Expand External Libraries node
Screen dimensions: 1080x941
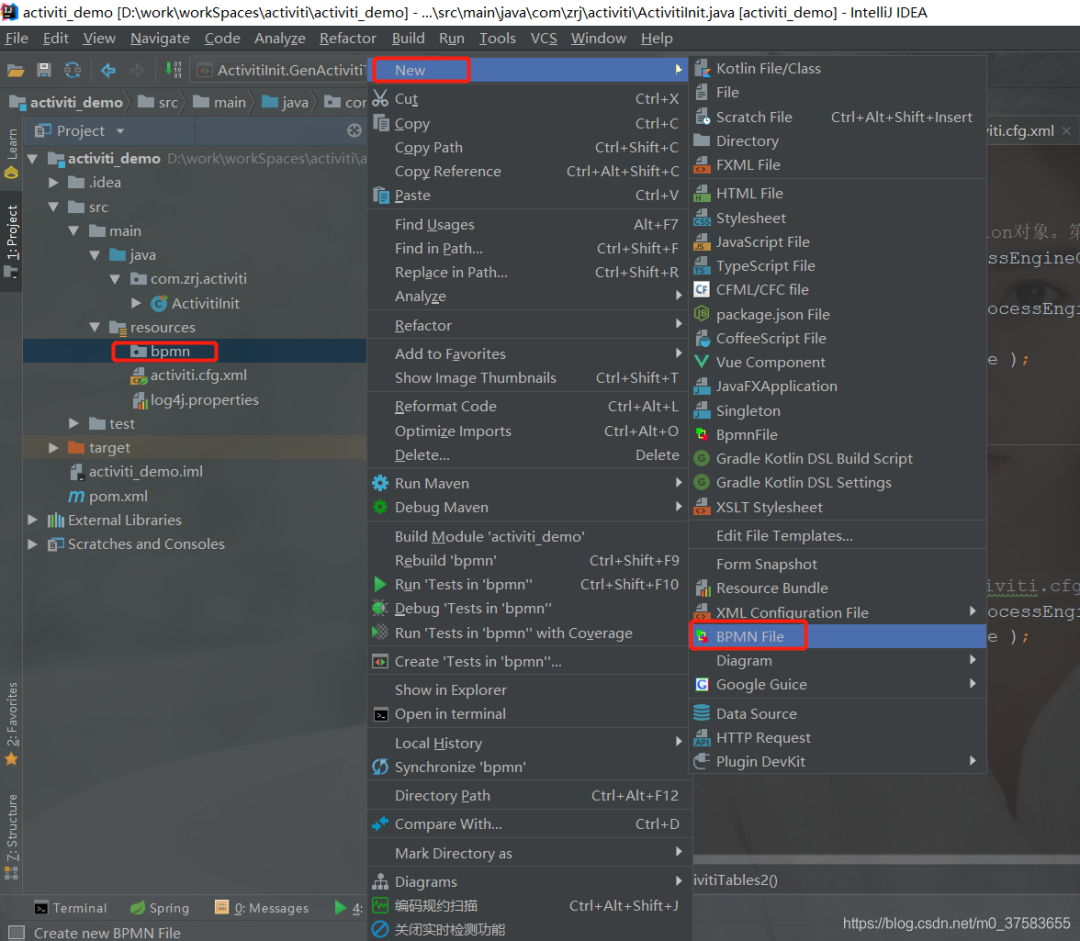pos(32,519)
